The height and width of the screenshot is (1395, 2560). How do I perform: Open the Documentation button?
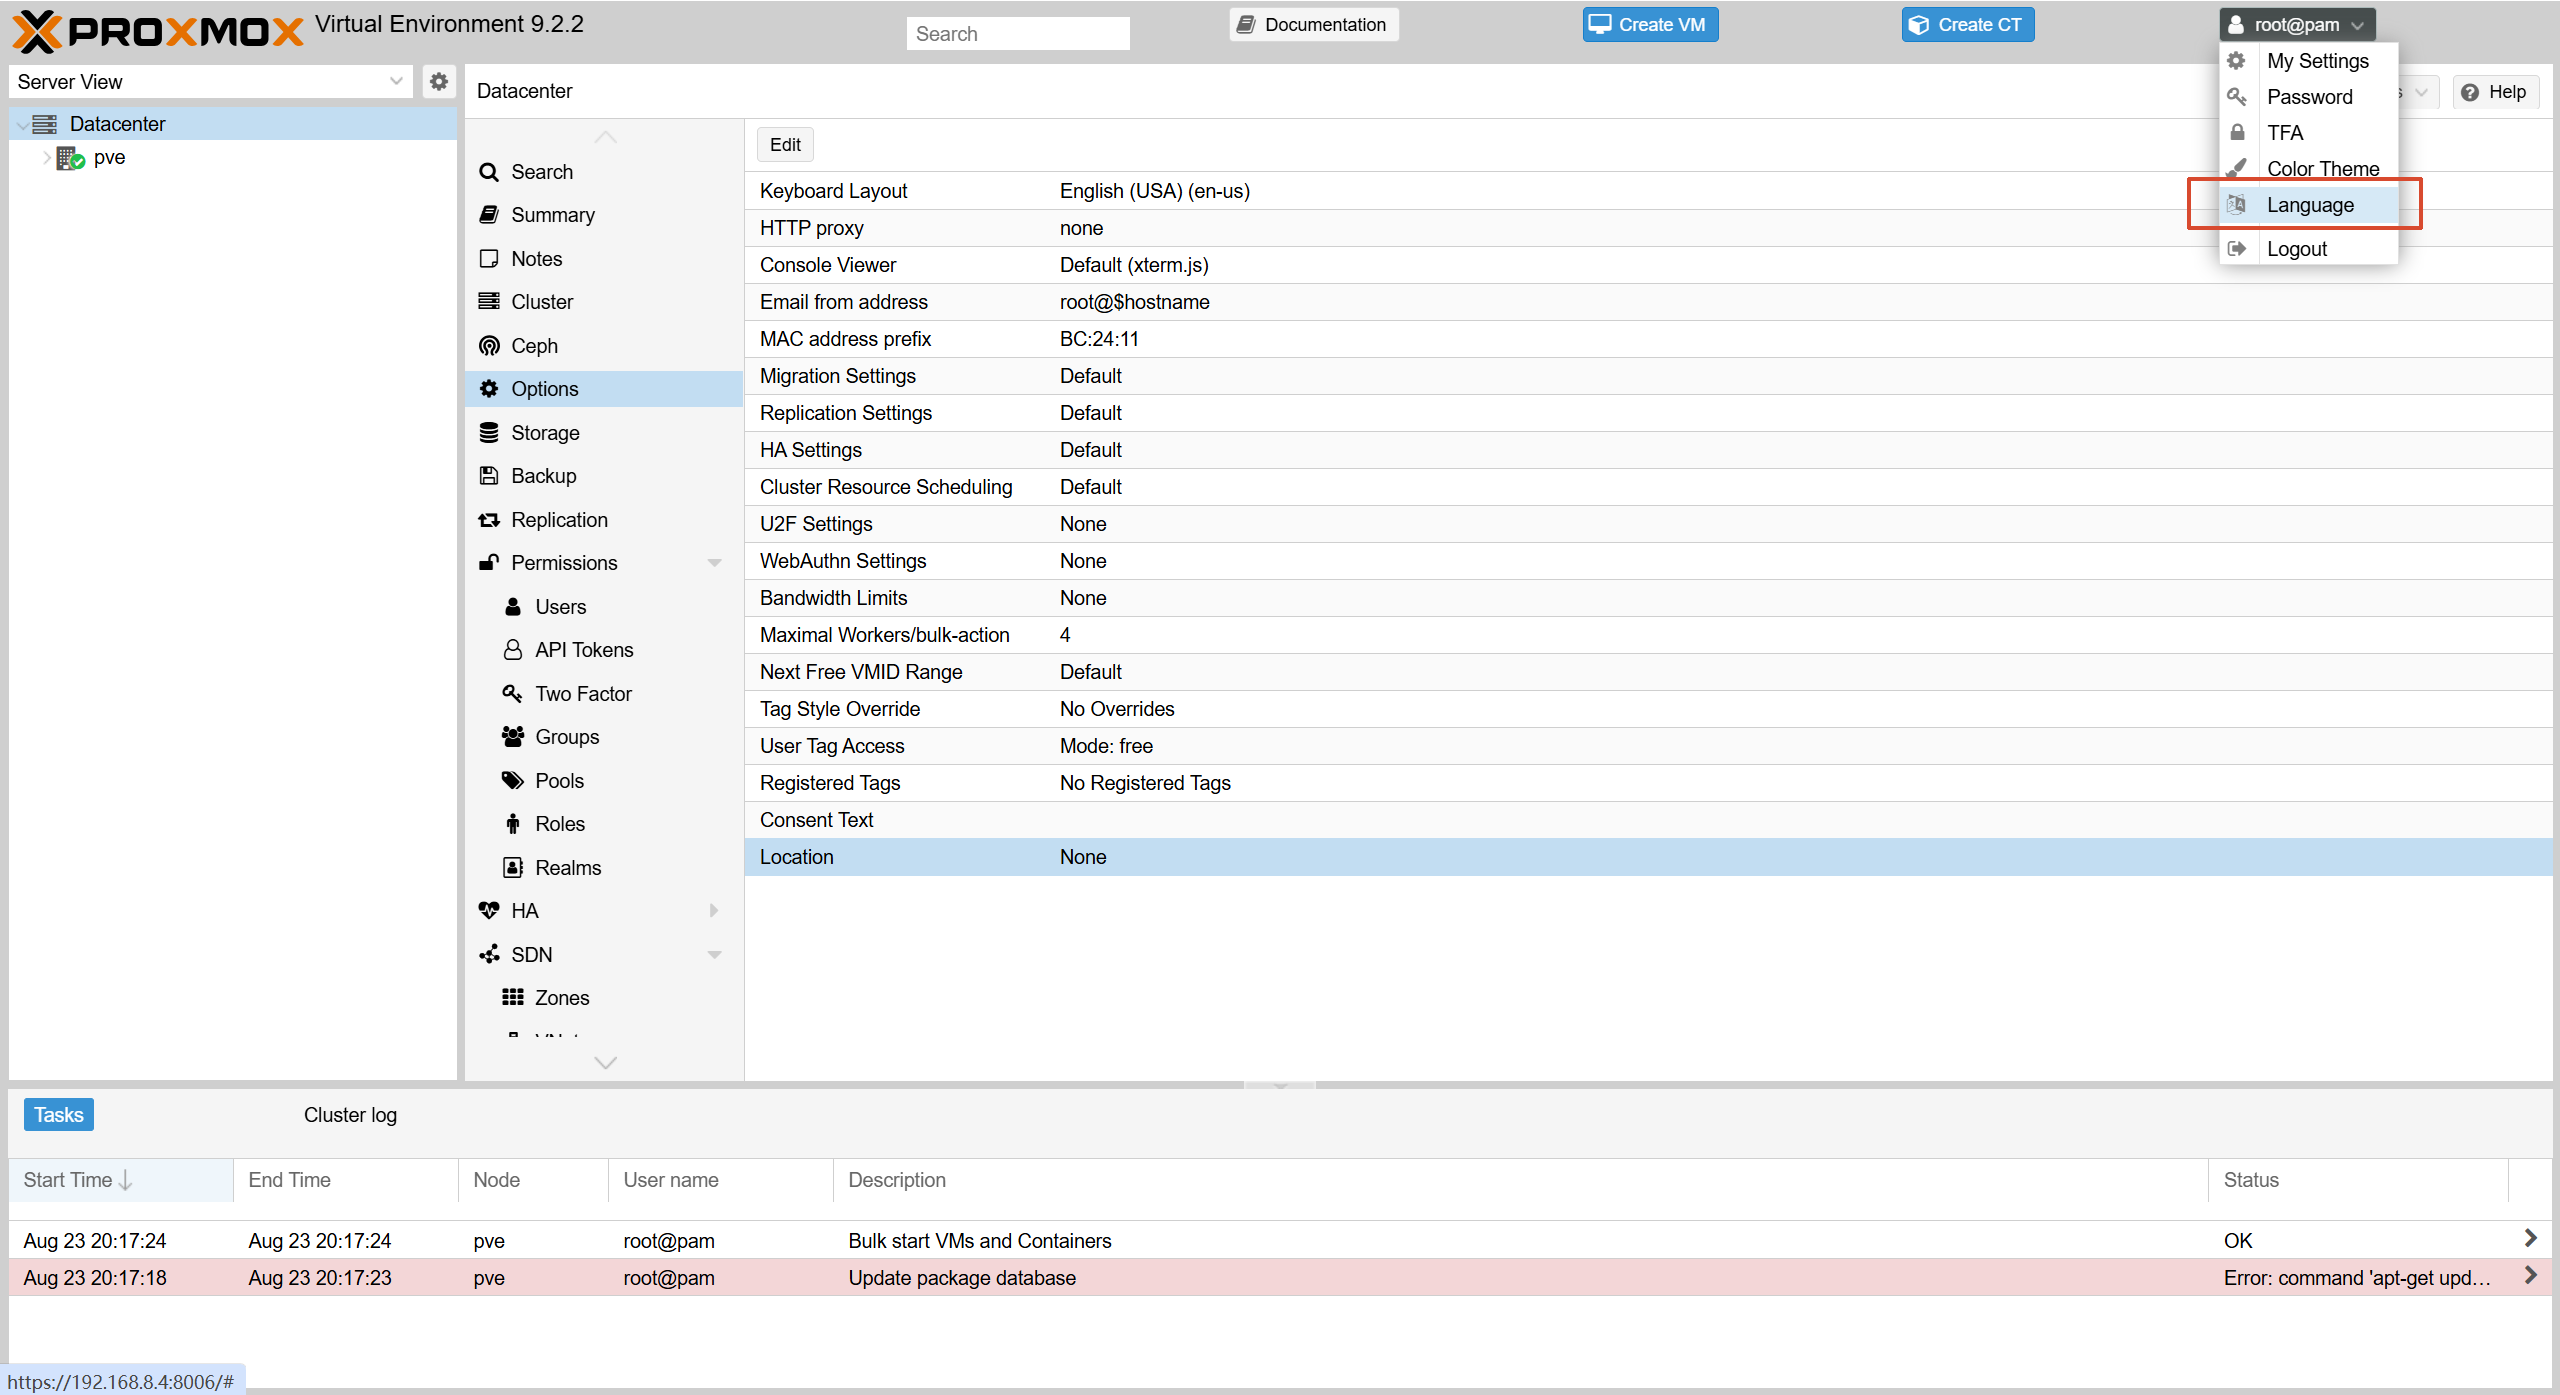1313,25
